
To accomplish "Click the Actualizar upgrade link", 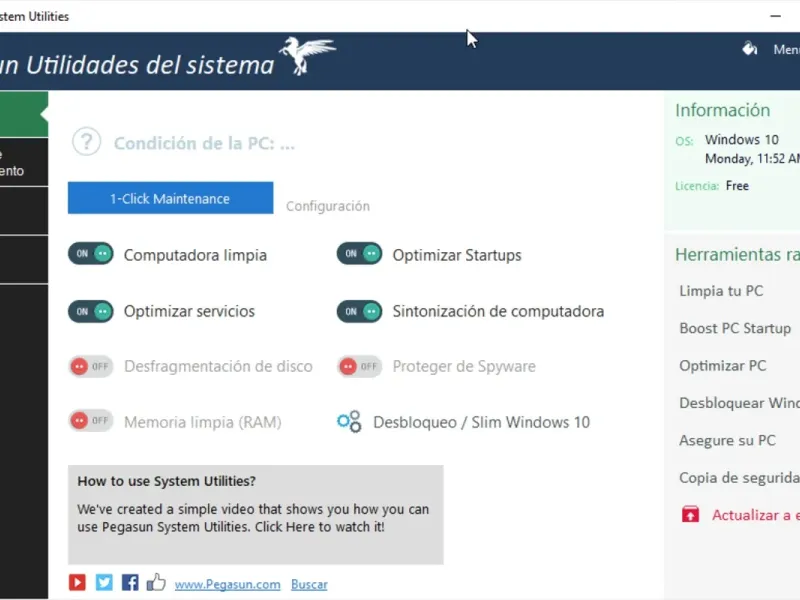I will (x=756, y=515).
